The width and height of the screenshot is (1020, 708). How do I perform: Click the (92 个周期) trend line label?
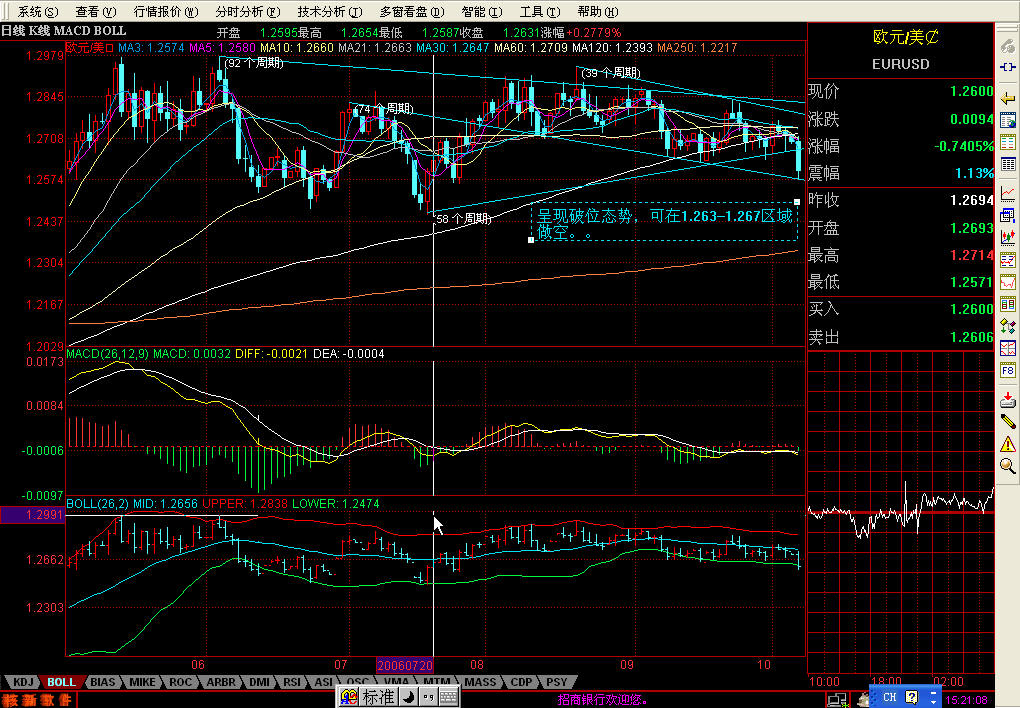pos(254,63)
